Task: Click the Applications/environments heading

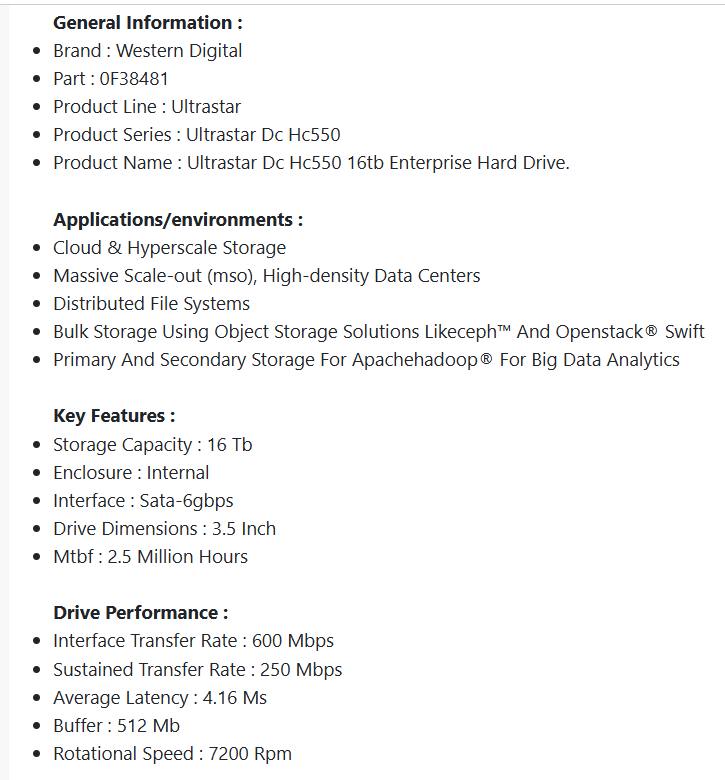Action: pyautogui.click(x=177, y=219)
